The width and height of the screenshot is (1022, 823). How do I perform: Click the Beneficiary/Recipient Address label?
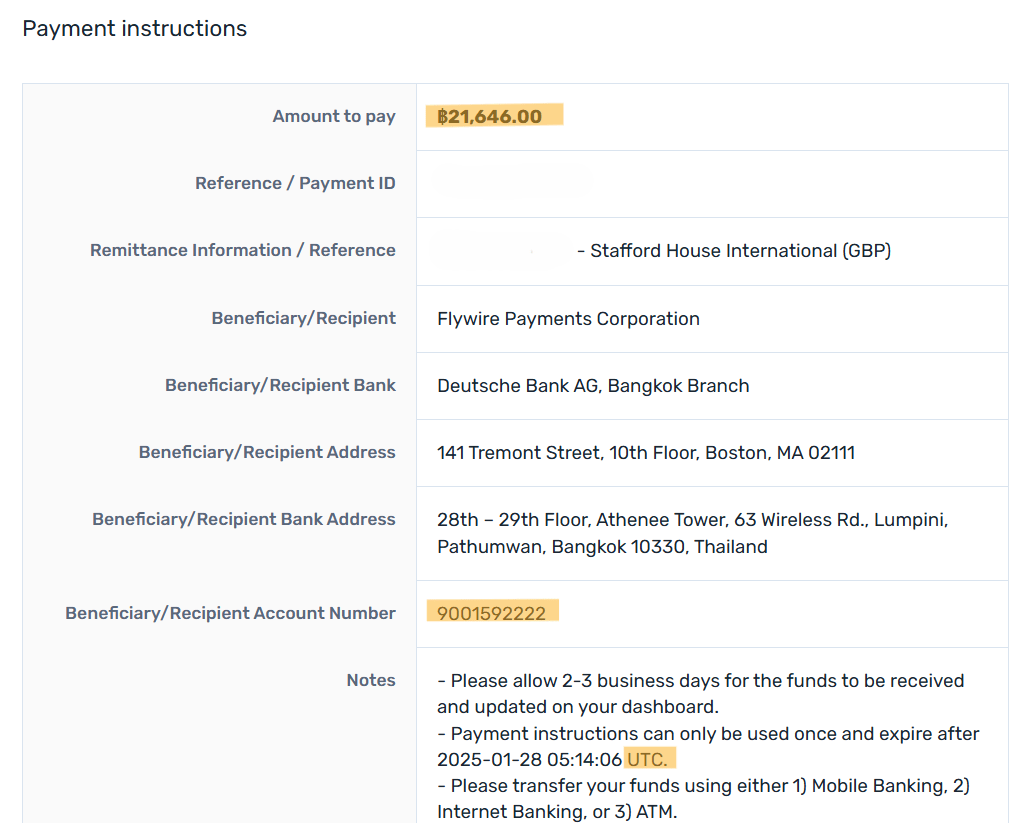pyautogui.click(x=267, y=453)
